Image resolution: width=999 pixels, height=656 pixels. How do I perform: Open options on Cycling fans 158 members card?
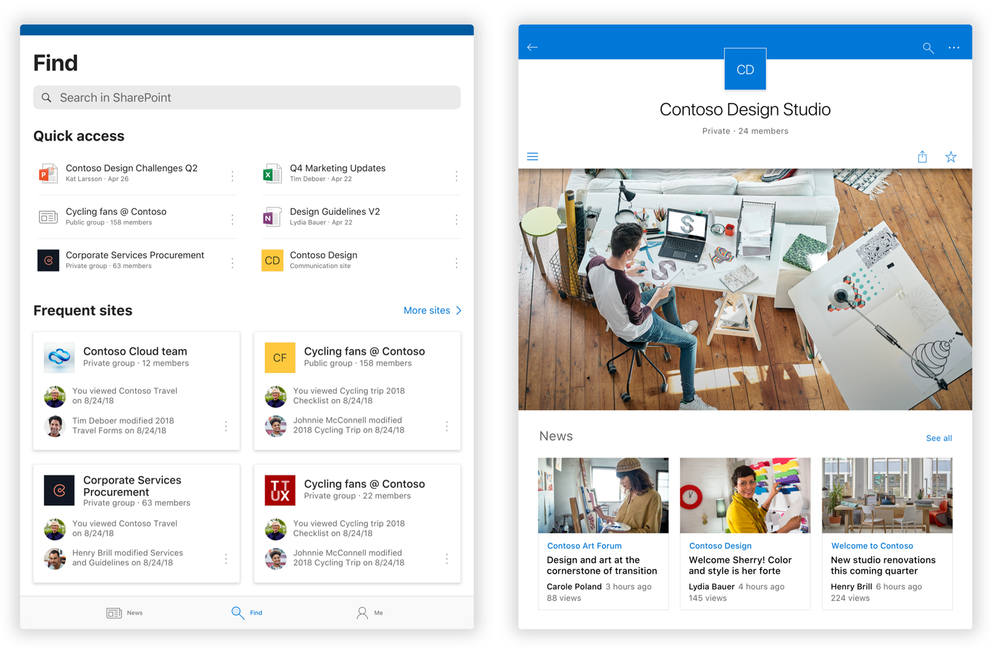(x=447, y=426)
